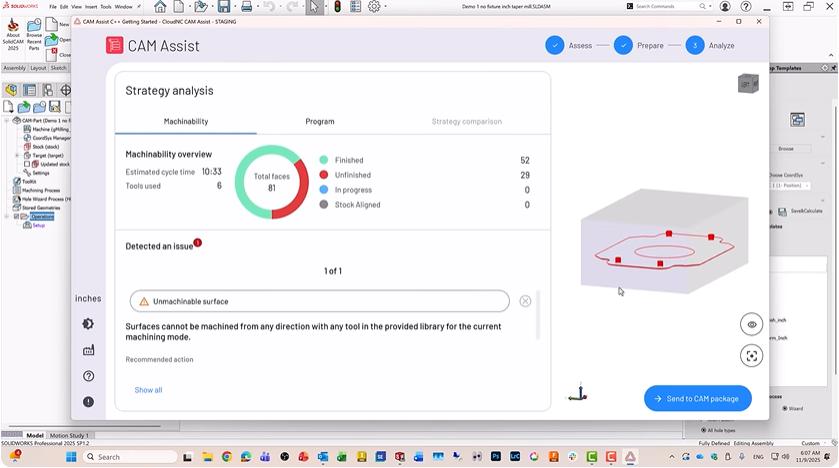Screen dimensions: 839x468
Task: Select All hole types radio button
Action: (703, 430)
